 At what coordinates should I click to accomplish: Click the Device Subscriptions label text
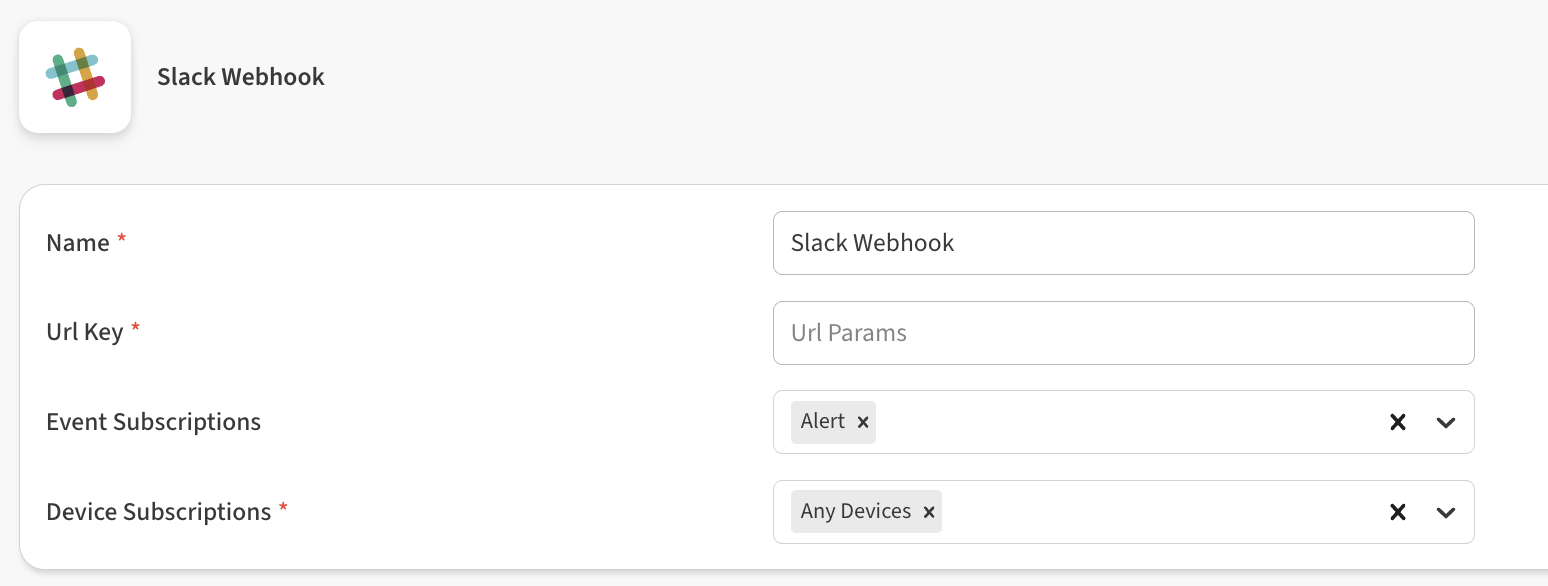pos(157,511)
